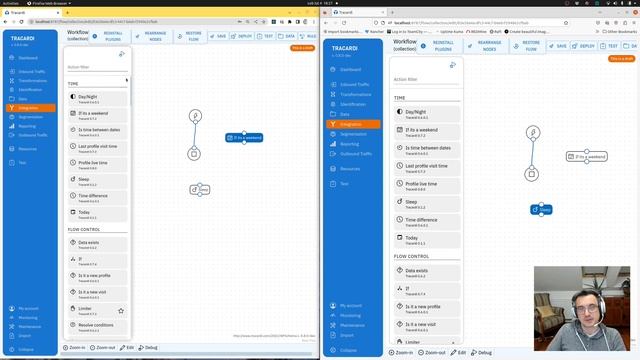Image resolution: width=640 pixels, height=360 pixels.
Task: Open Dashboard in left window sidebar
Action: (28, 58)
